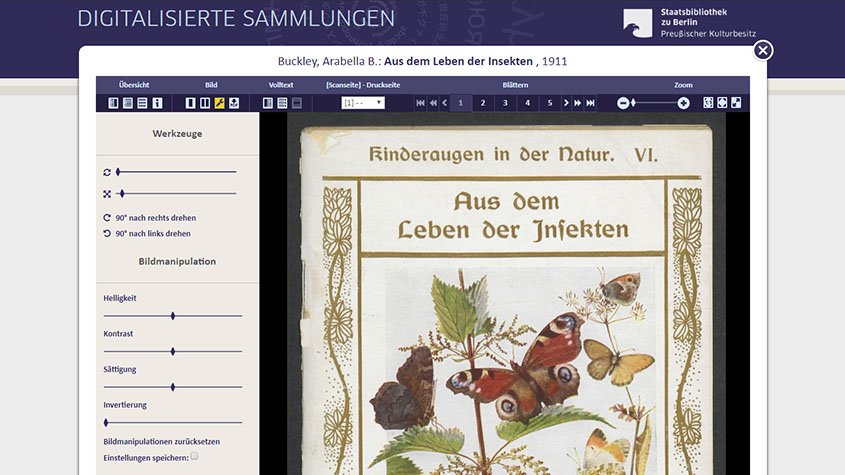The height and width of the screenshot is (475, 845).
Task: Open the Scanseite page selector dropdown
Action: (x=363, y=103)
